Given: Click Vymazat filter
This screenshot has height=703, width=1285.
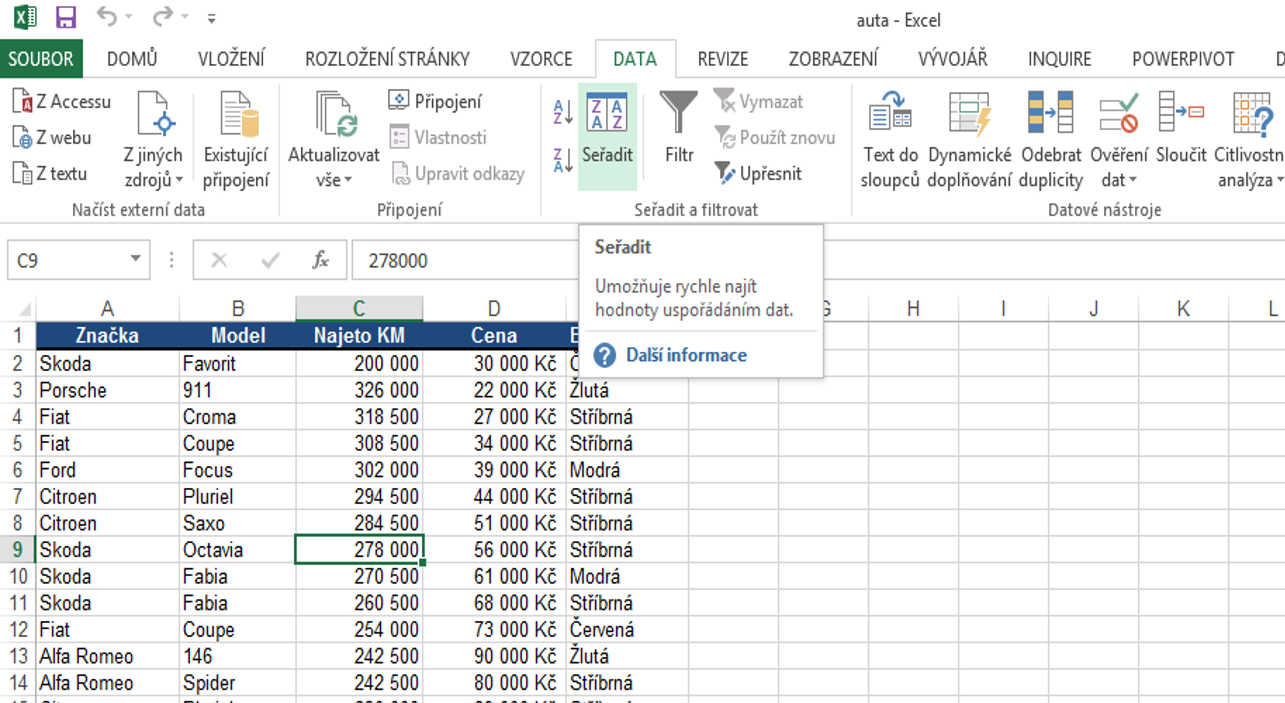Looking at the screenshot, I should [759, 102].
